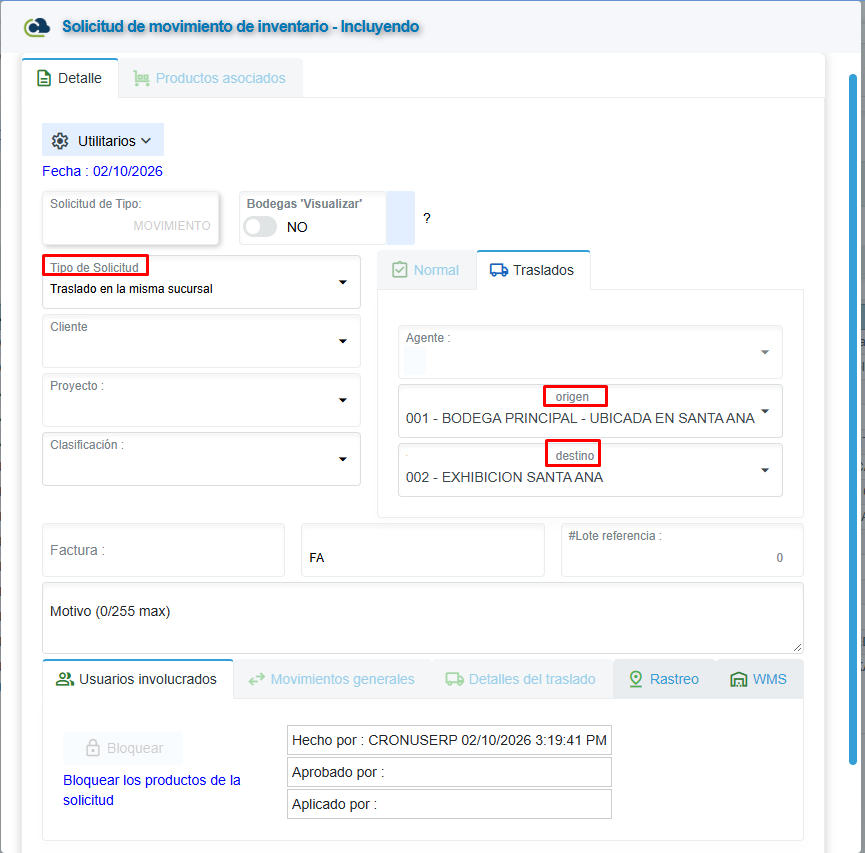The height and width of the screenshot is (853, 865).
Task: Click the Hecho por CRONUSERP box
Action: click(x=450, y=740)
